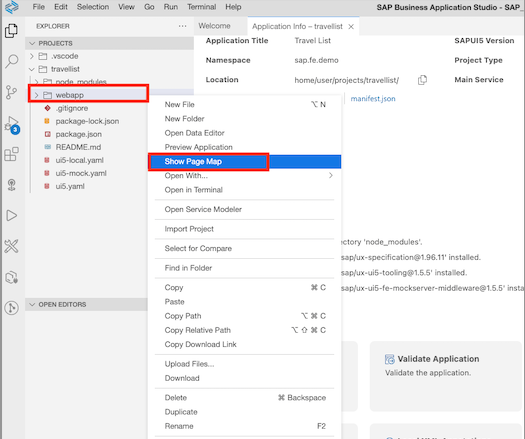
Task: Click the SAP Business Application Studio logo
Action: pyautogui.click(x=12, y=7)
